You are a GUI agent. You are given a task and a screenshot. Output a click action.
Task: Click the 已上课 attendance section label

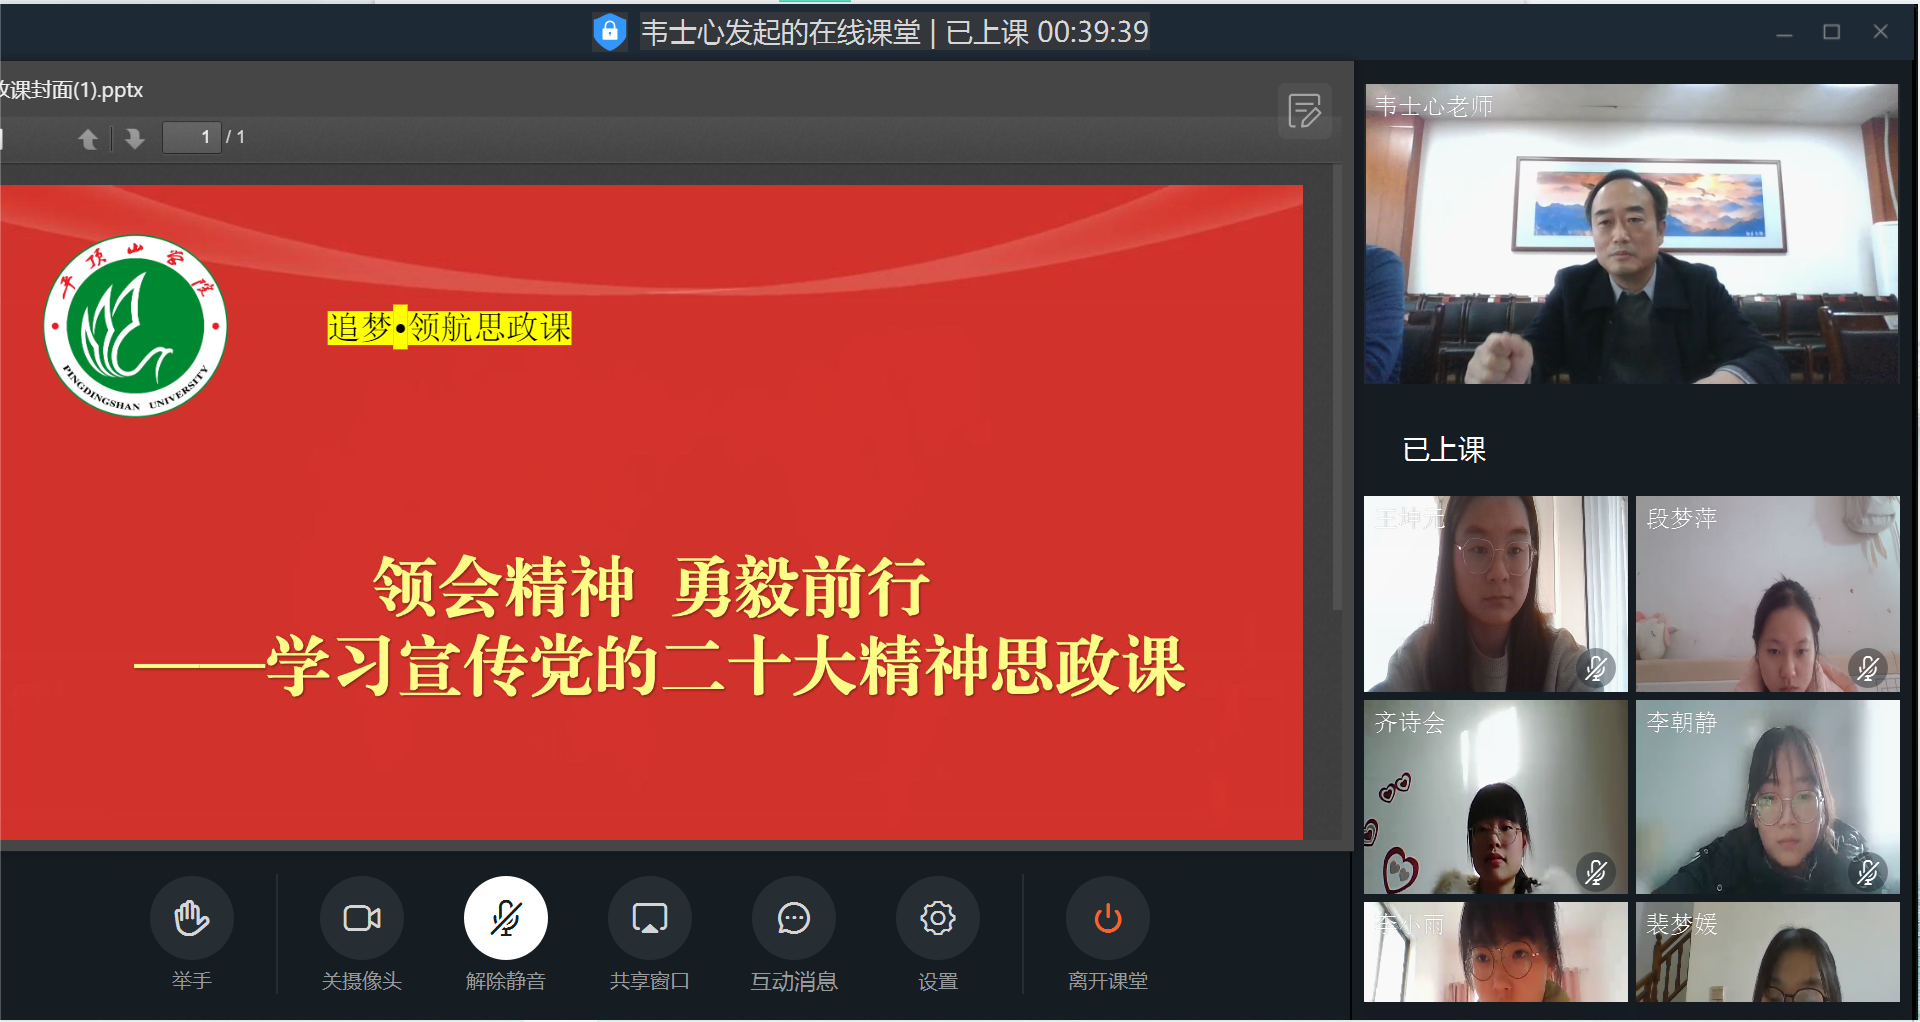pyautogui.click(x=1444, y=450)
